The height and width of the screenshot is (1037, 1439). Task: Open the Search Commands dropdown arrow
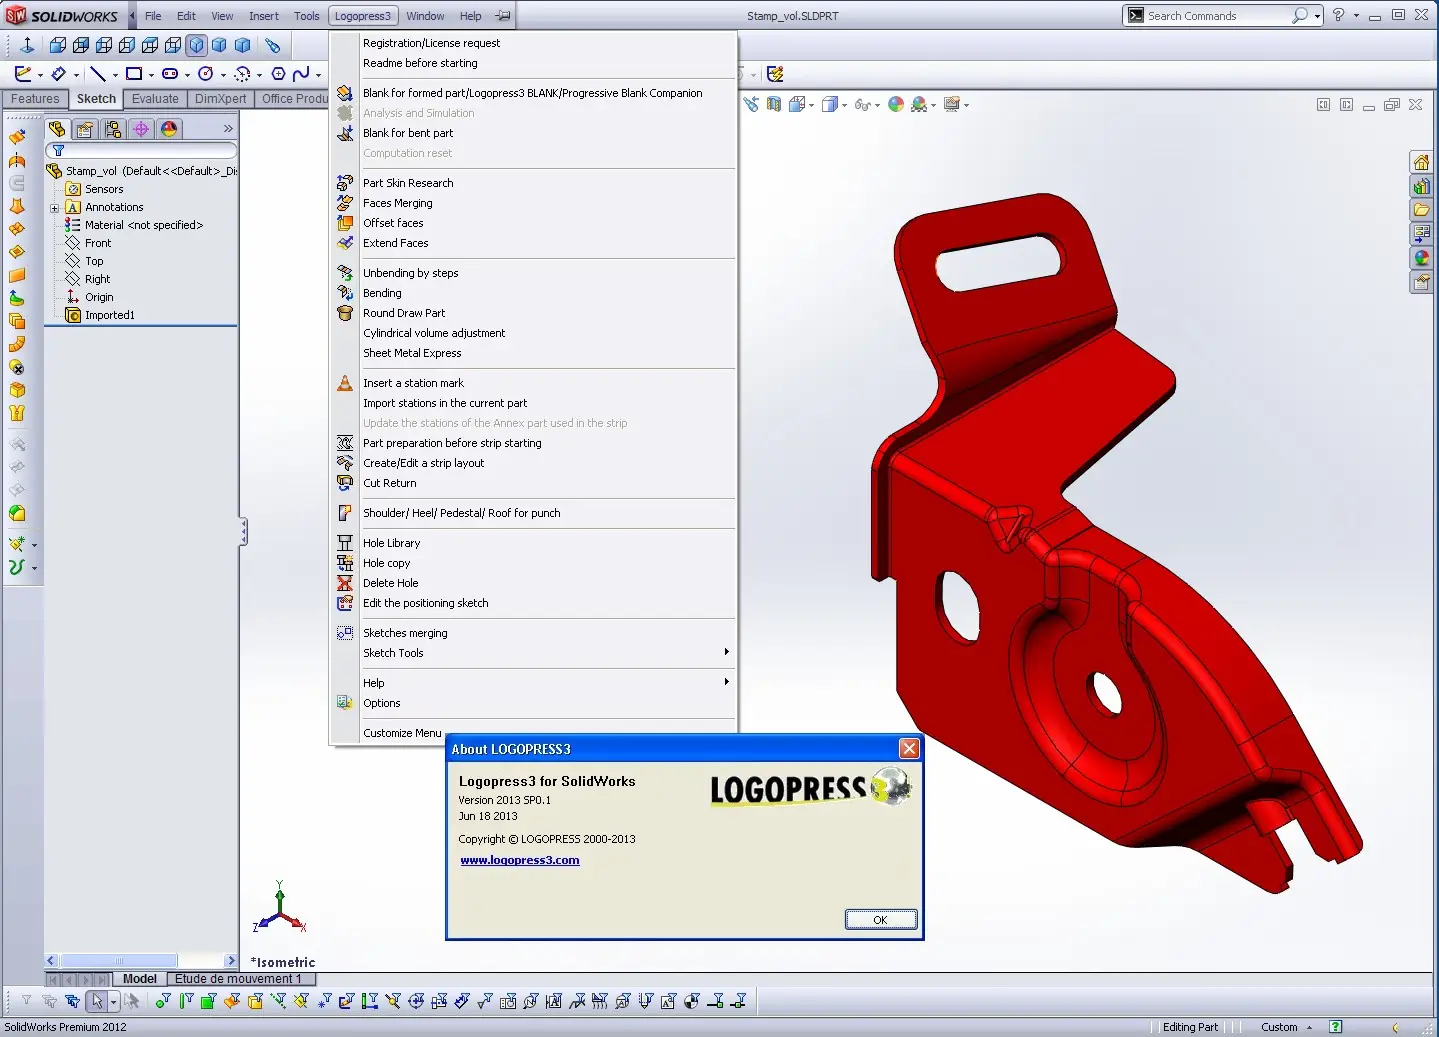click(1317, 16)
